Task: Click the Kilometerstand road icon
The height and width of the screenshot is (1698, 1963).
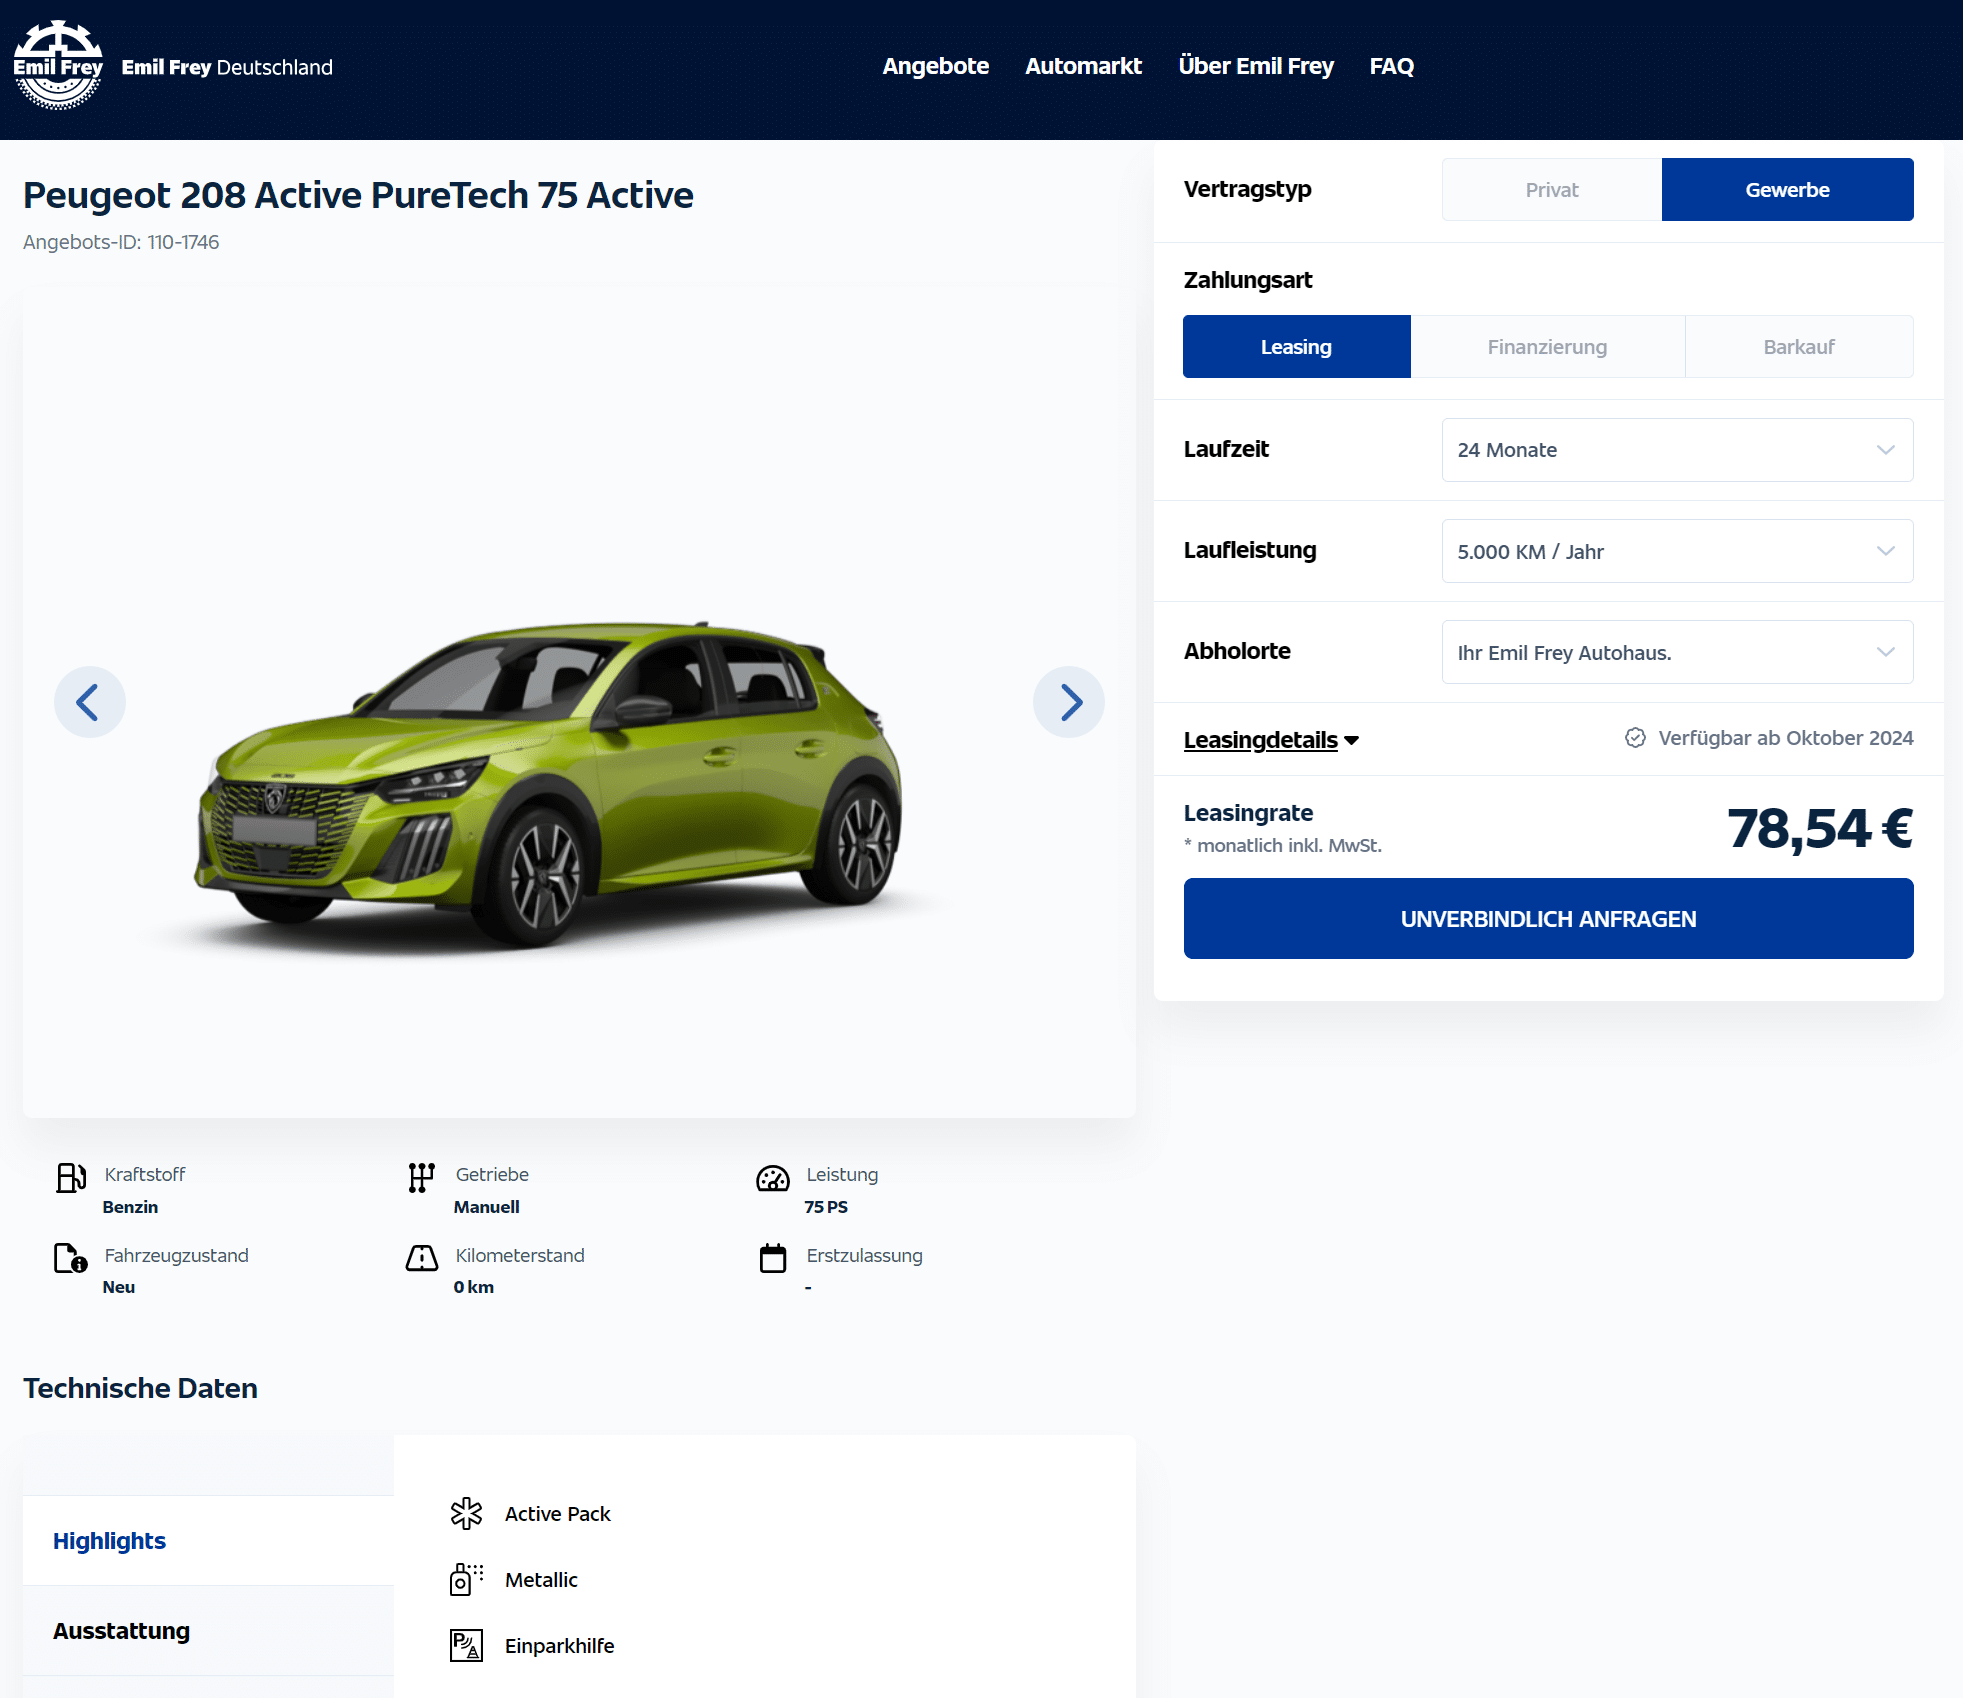Action: coord(422,1258)
